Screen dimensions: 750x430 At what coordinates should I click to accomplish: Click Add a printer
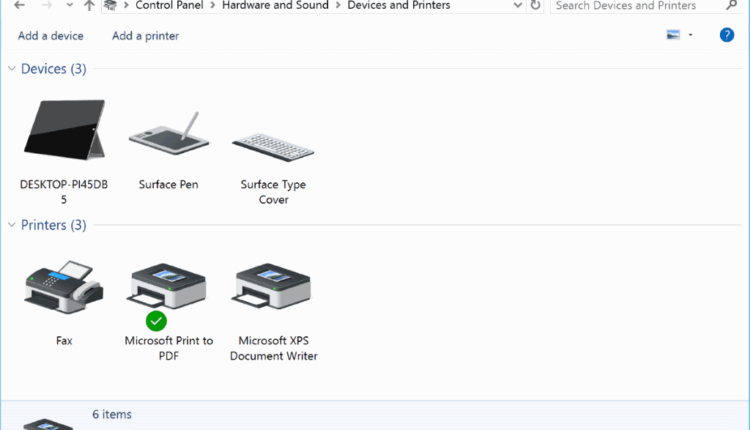[x=145, y=36]
